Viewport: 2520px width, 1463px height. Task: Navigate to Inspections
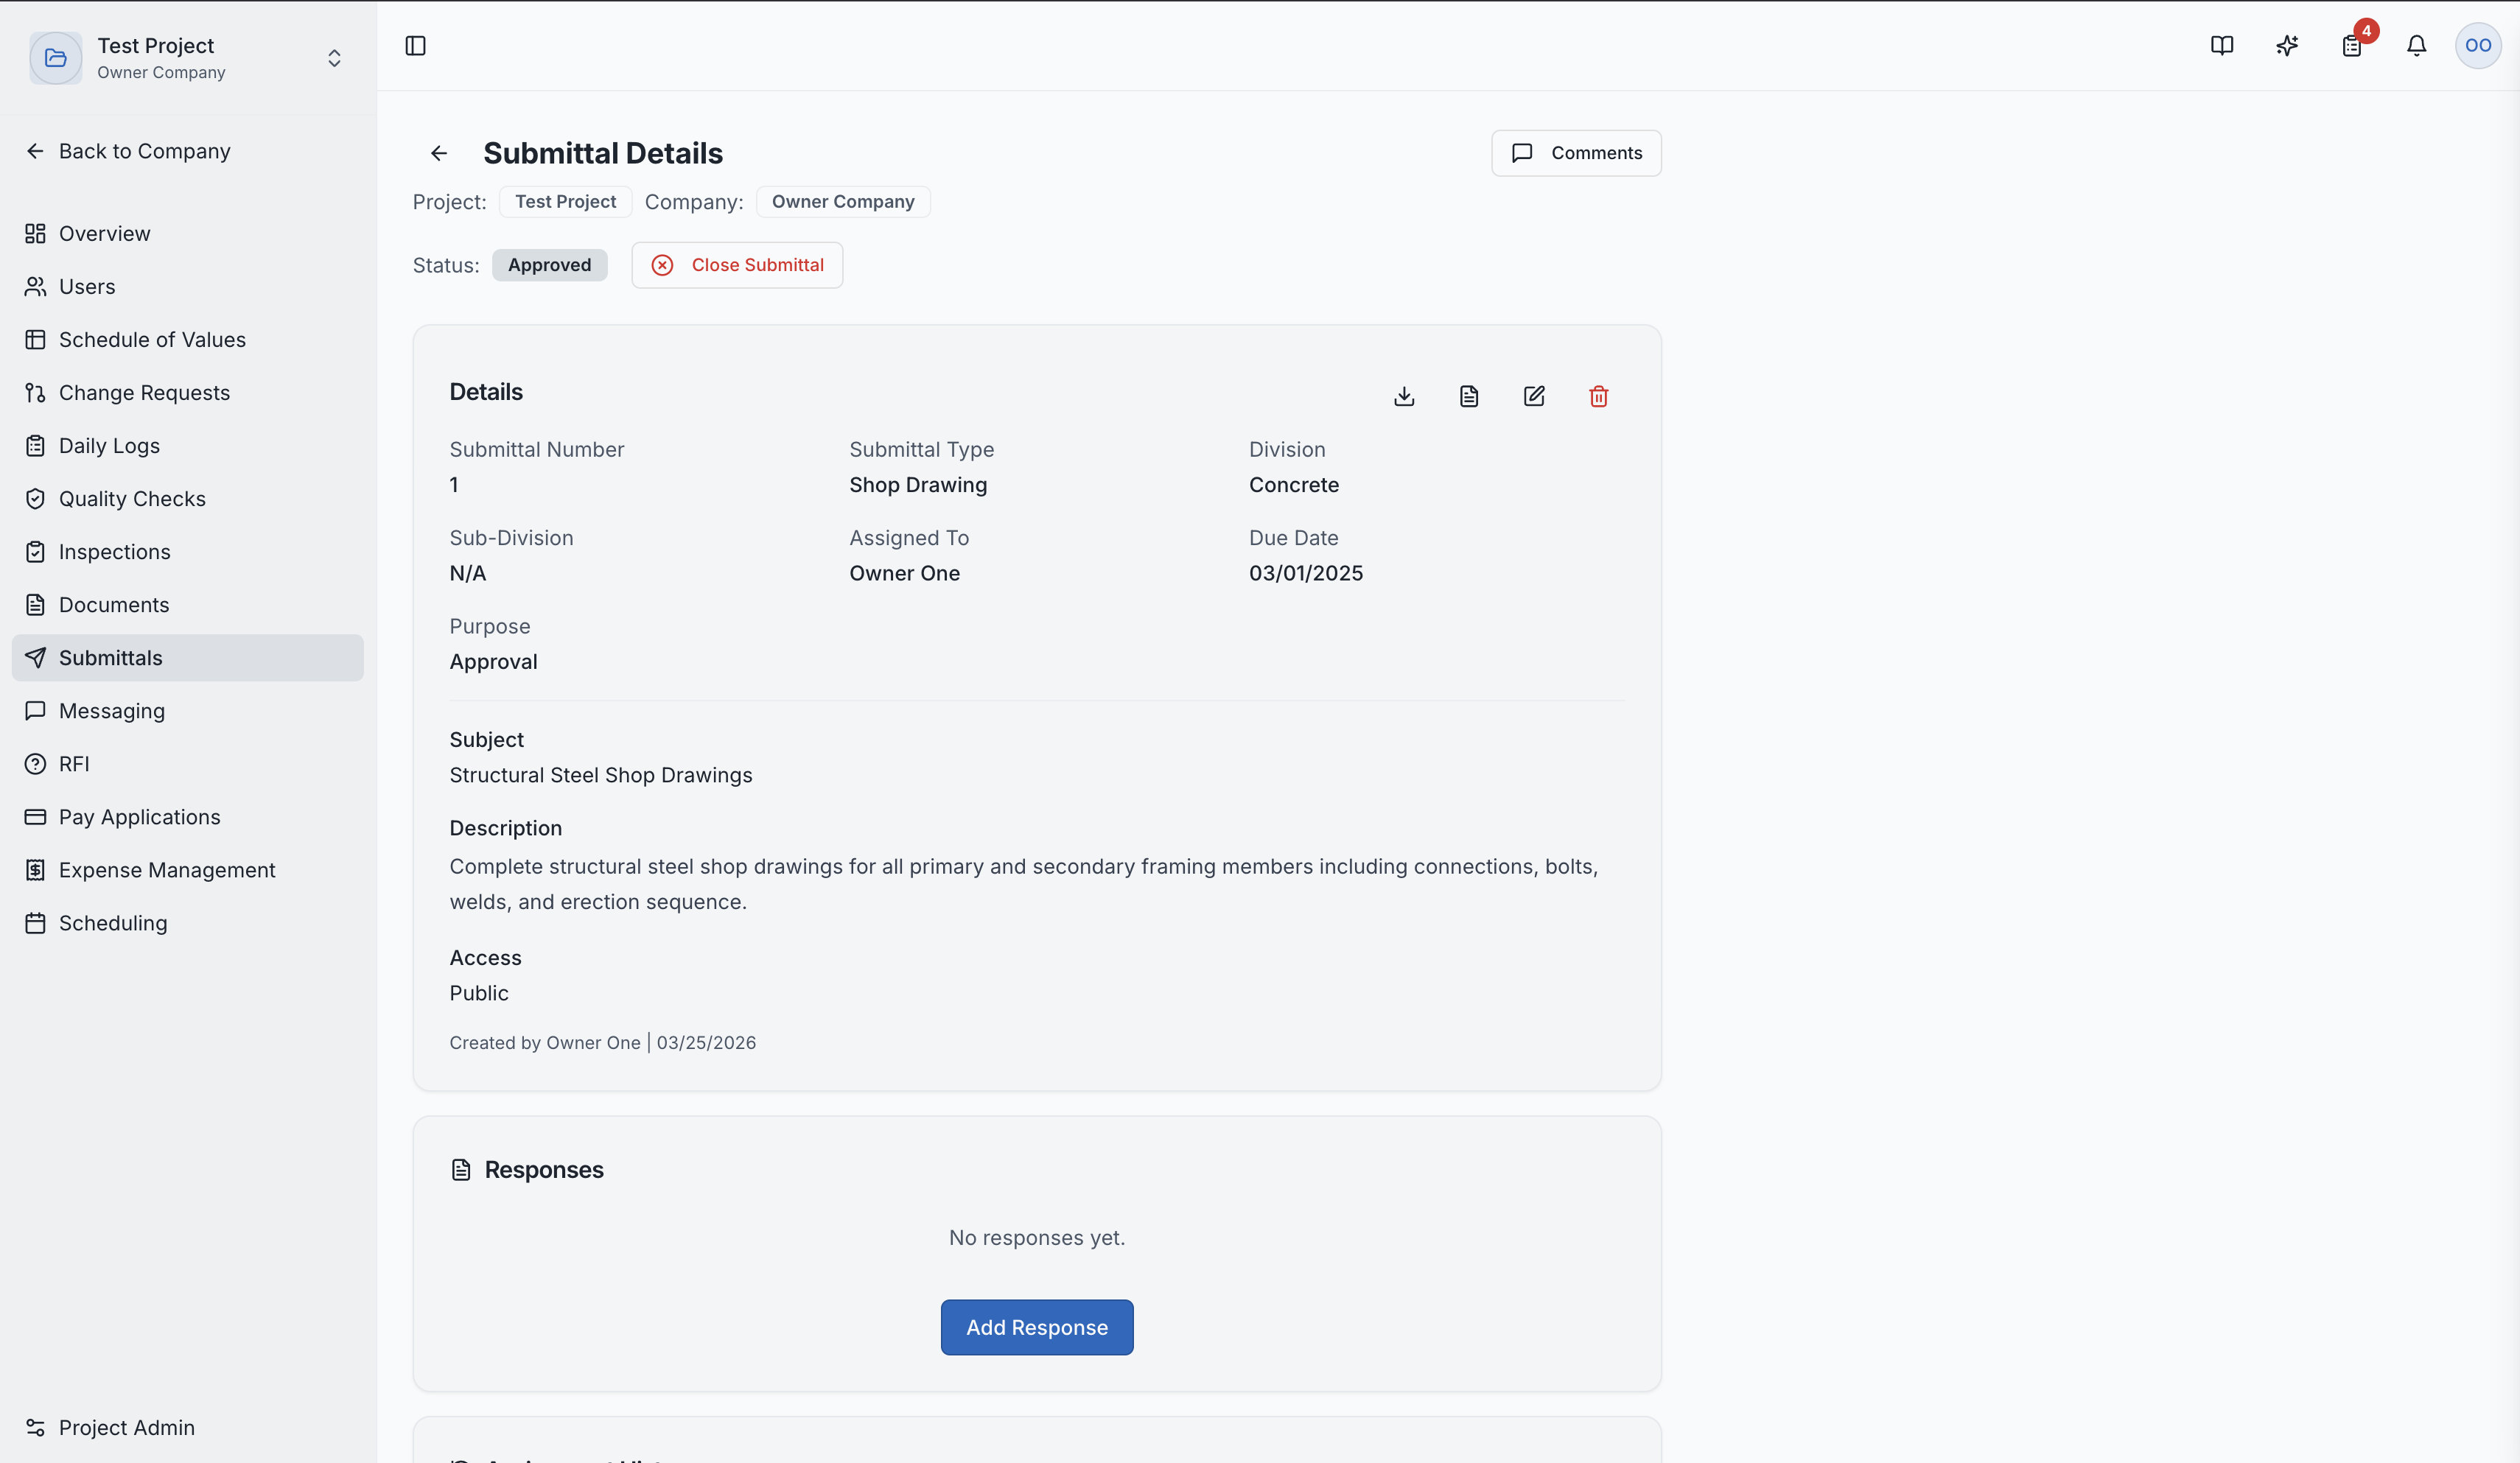point(188,551)
